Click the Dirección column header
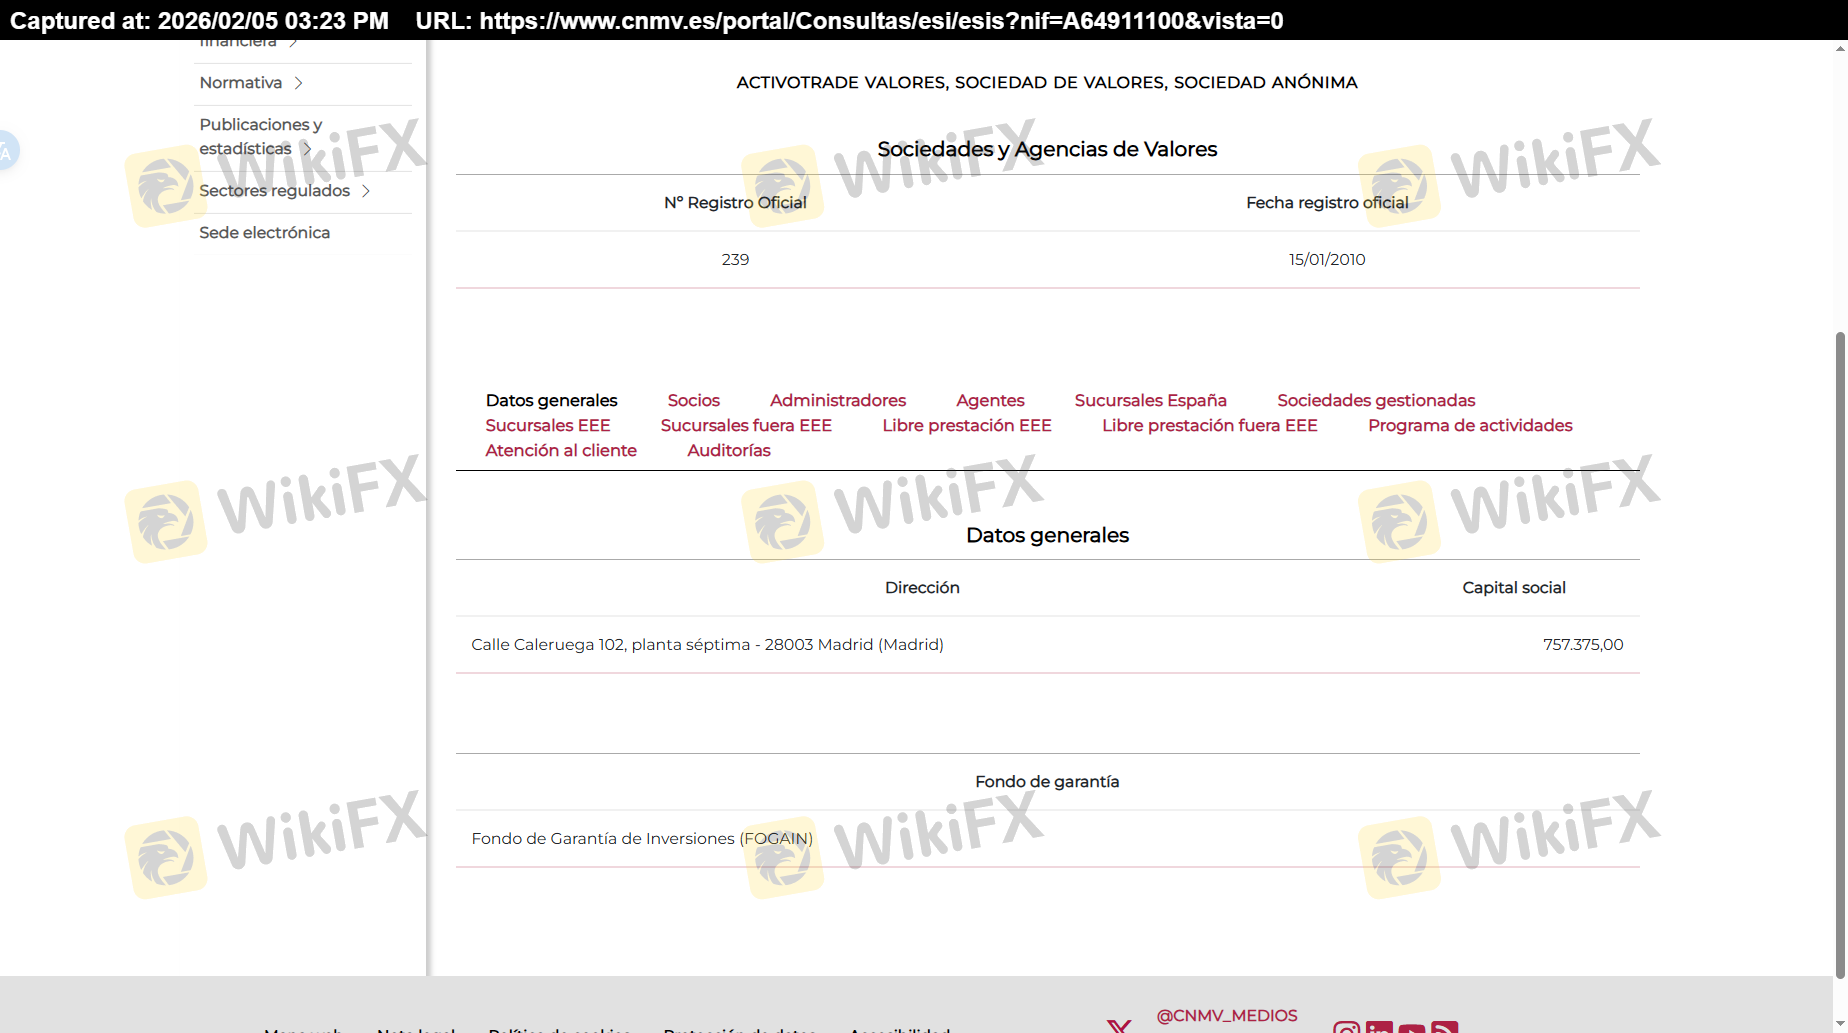Screen dimensions: 1848x1033 point(922,588)
